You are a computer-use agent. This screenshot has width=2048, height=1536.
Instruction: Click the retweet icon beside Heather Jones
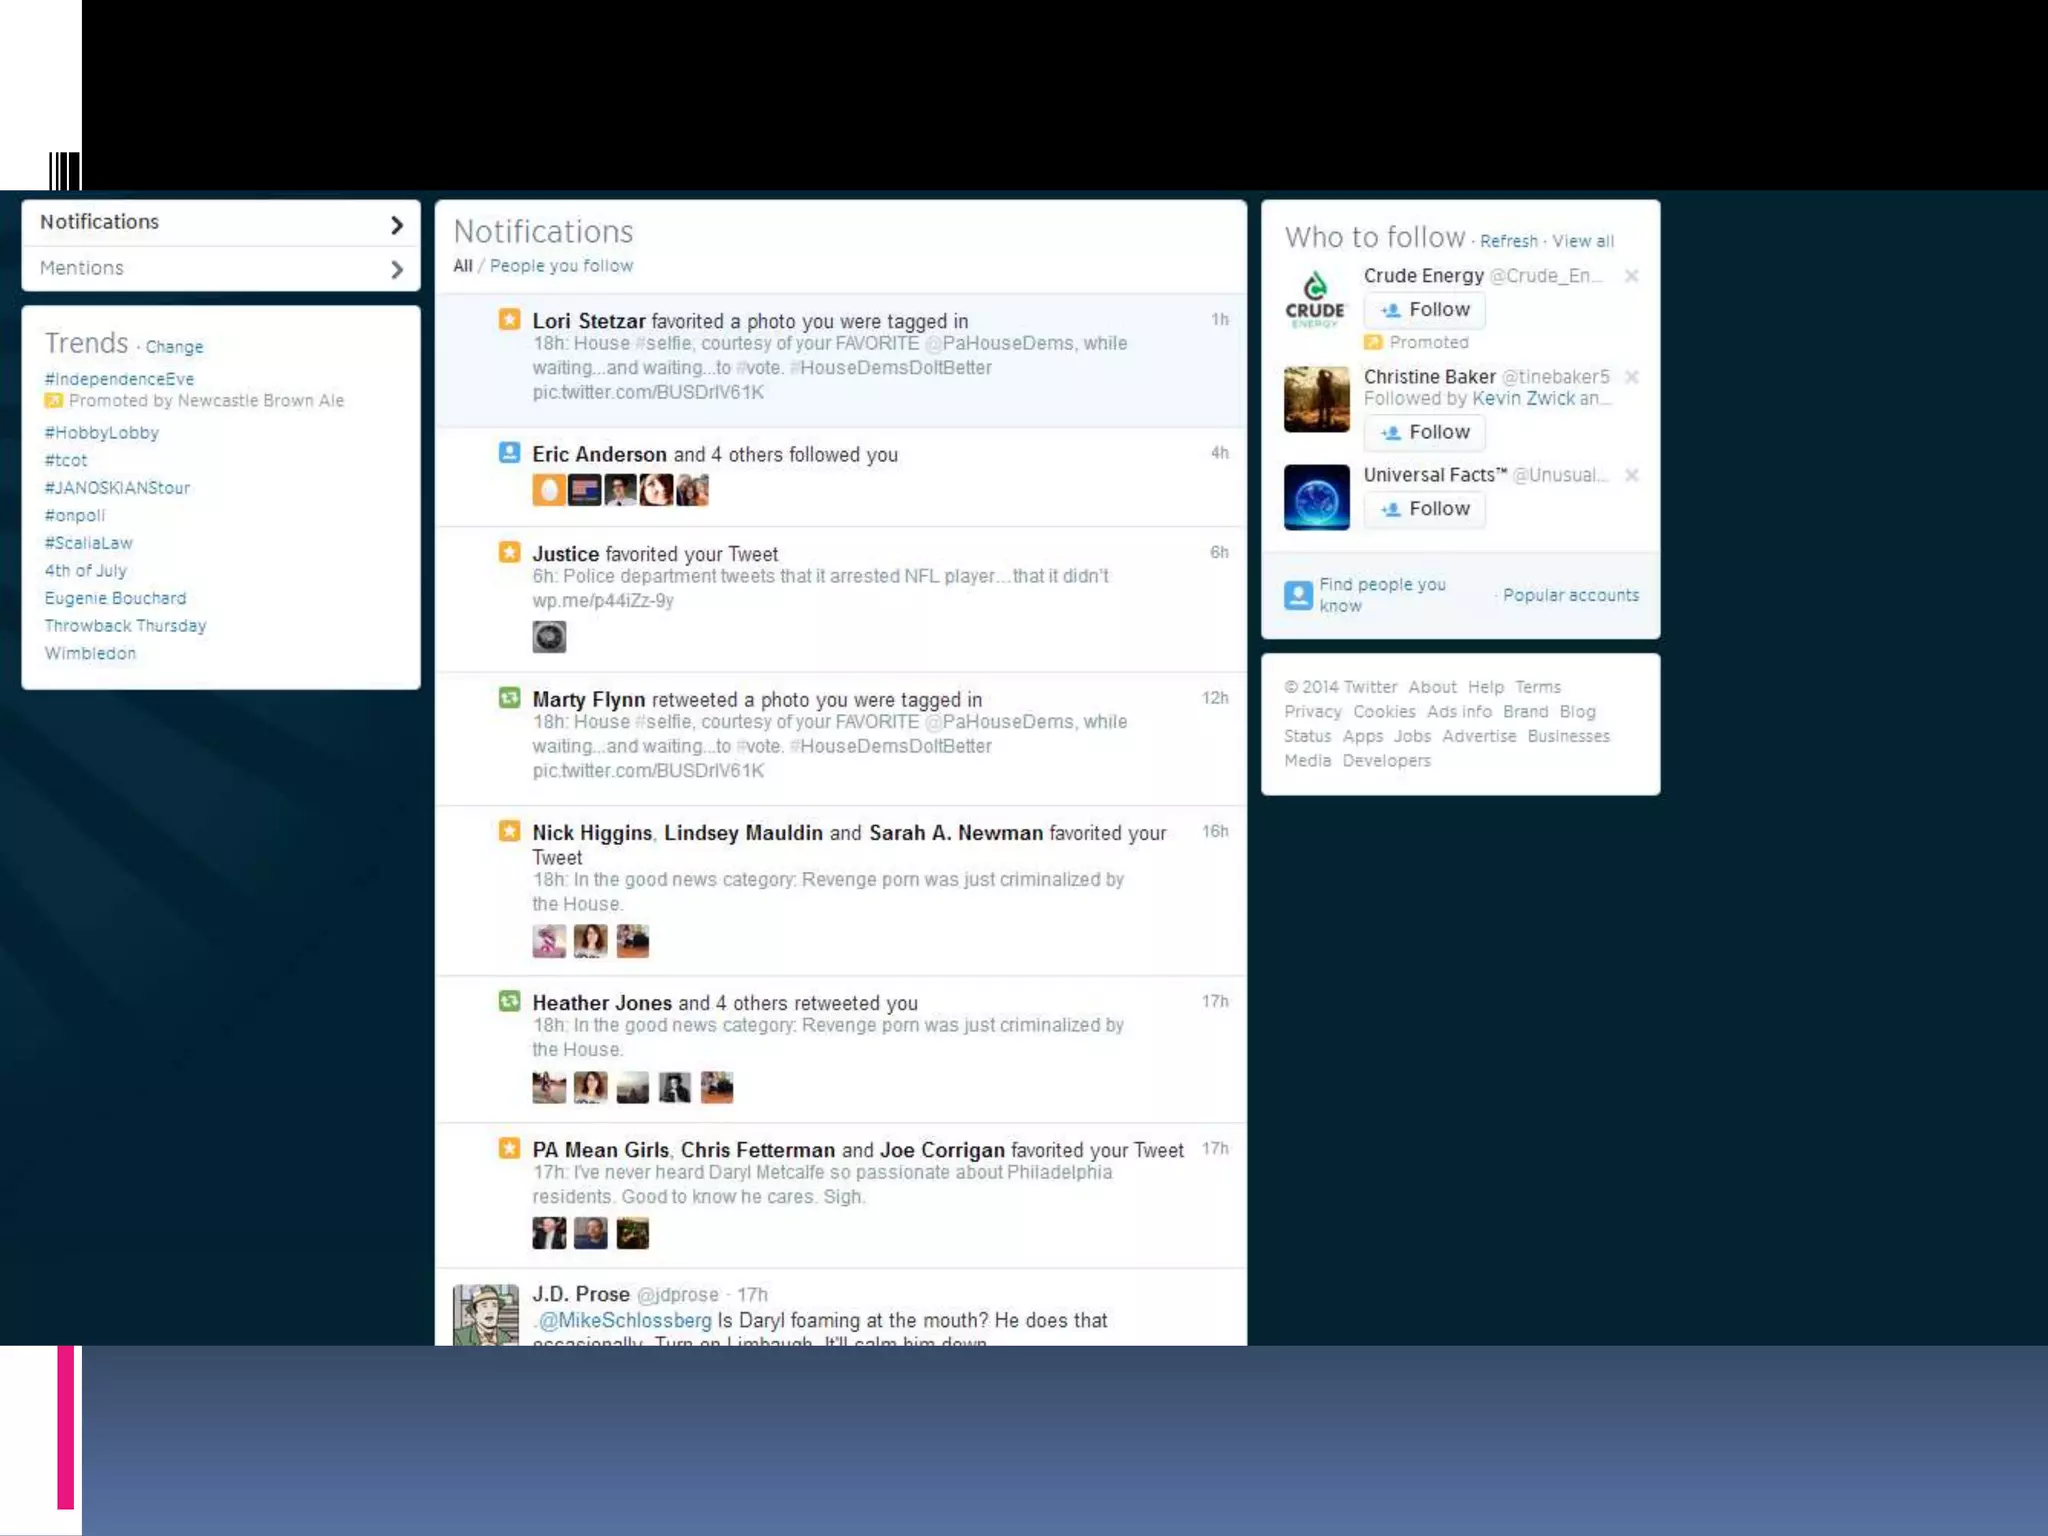pos(509,1001)
